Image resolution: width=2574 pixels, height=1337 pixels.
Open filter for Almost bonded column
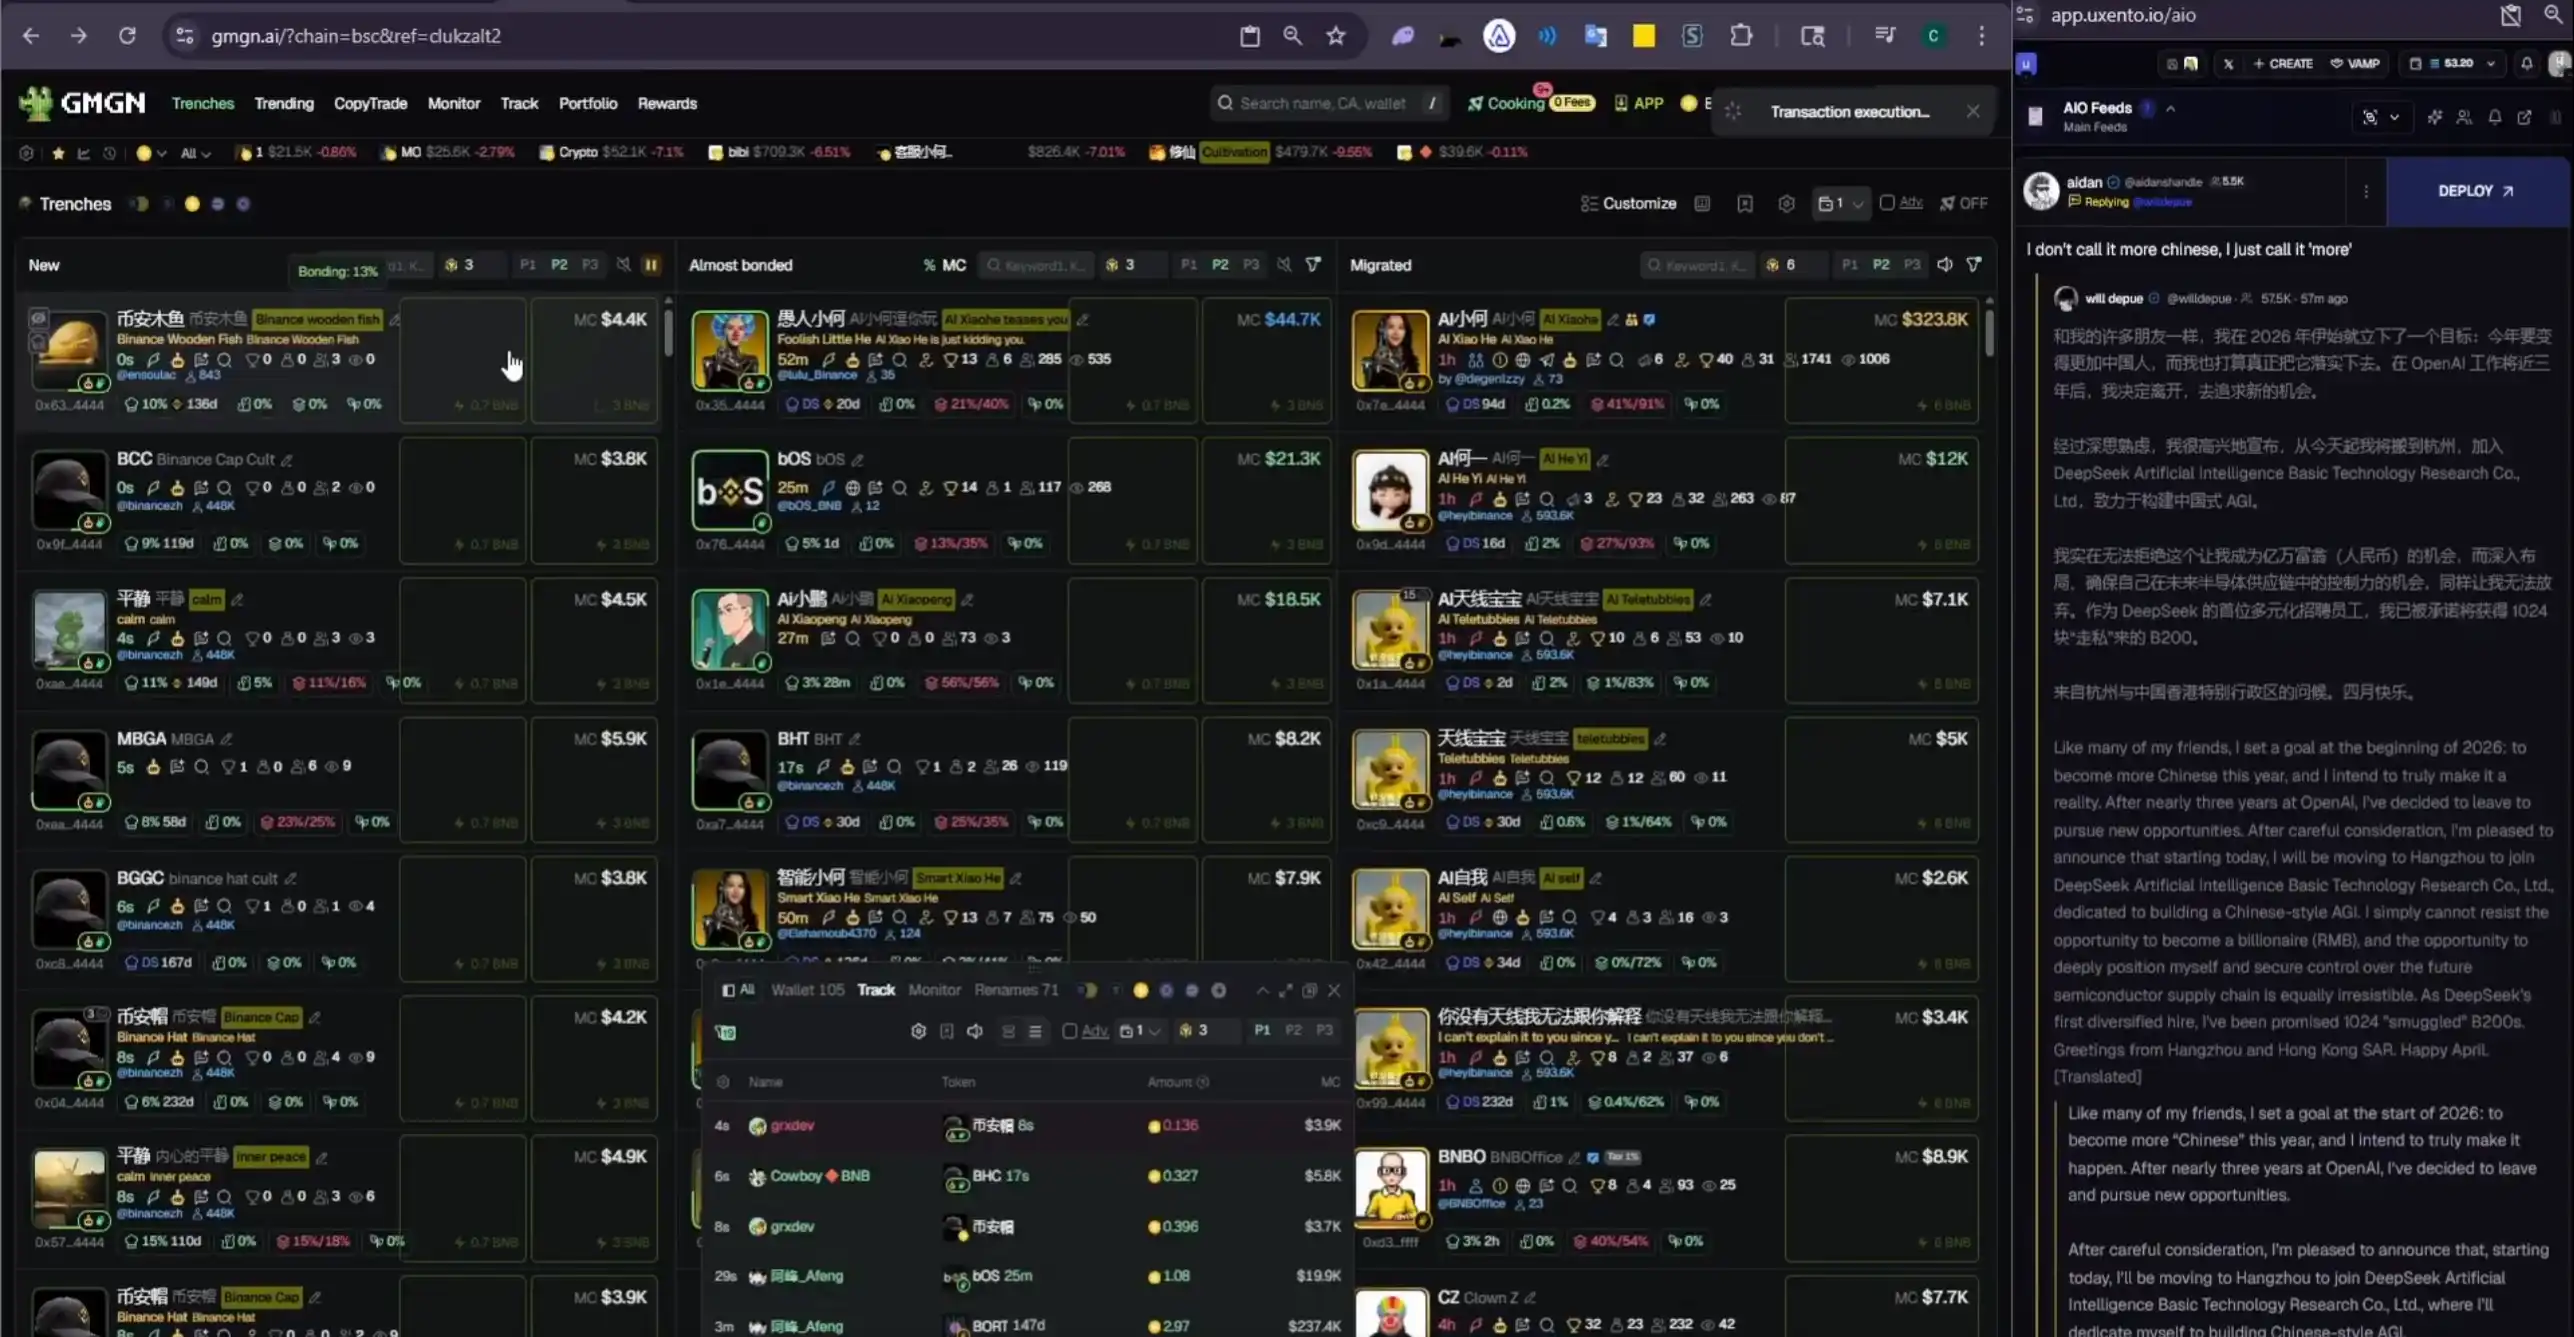point(1313,265)
